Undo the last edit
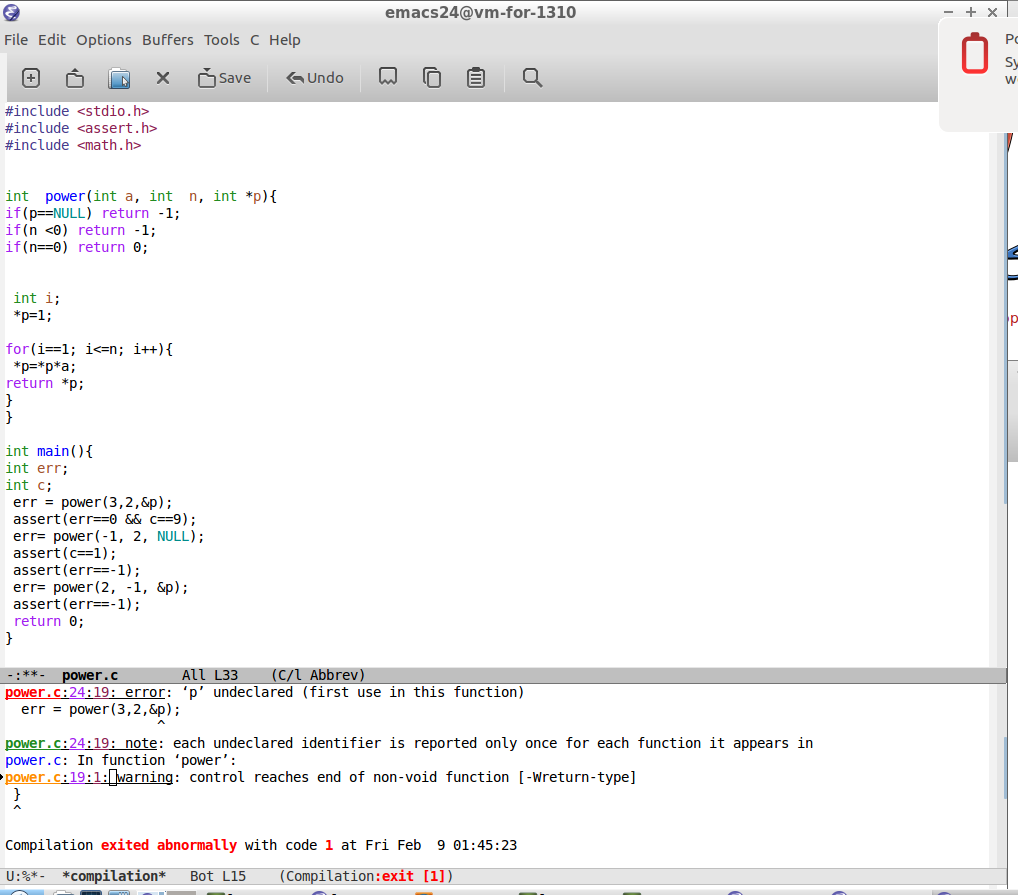1018x895 pixels. click(315, 77)
